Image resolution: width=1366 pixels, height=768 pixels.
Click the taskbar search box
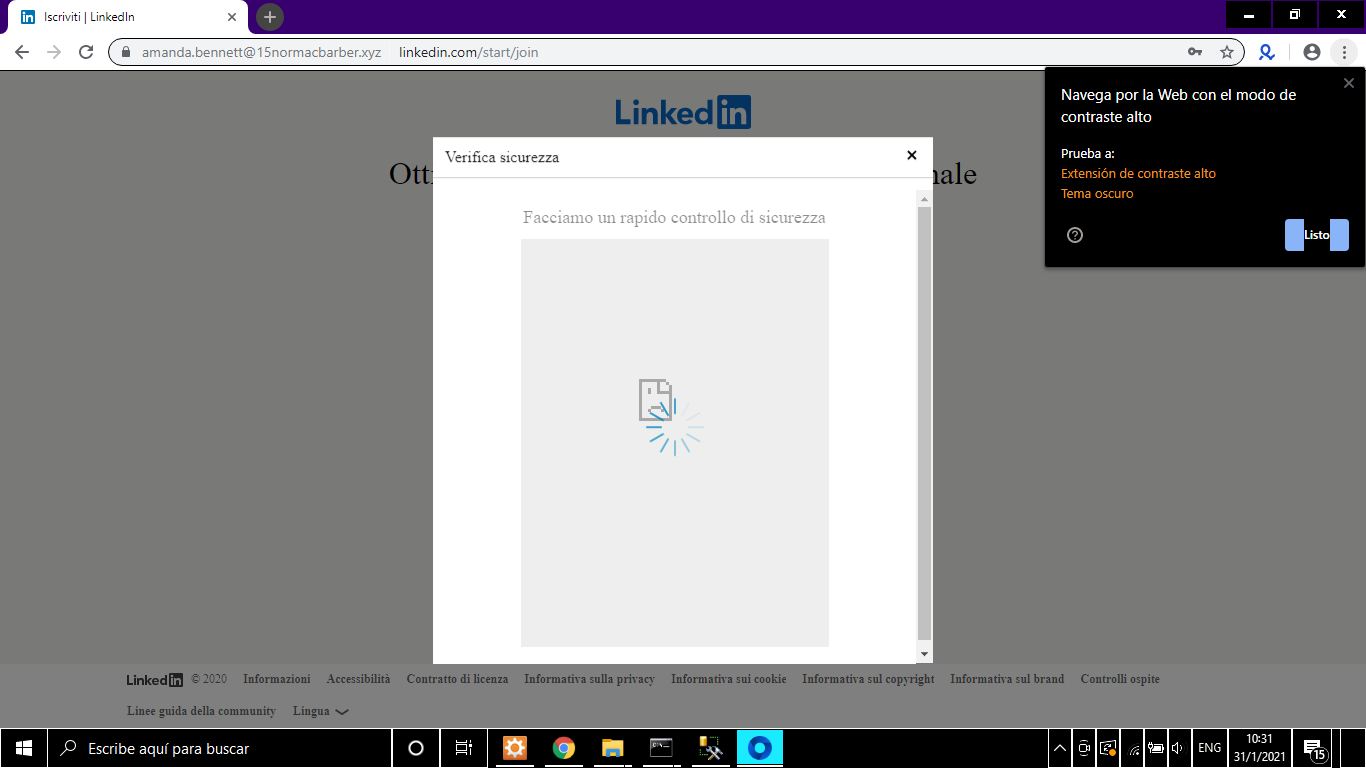point(219,748)
